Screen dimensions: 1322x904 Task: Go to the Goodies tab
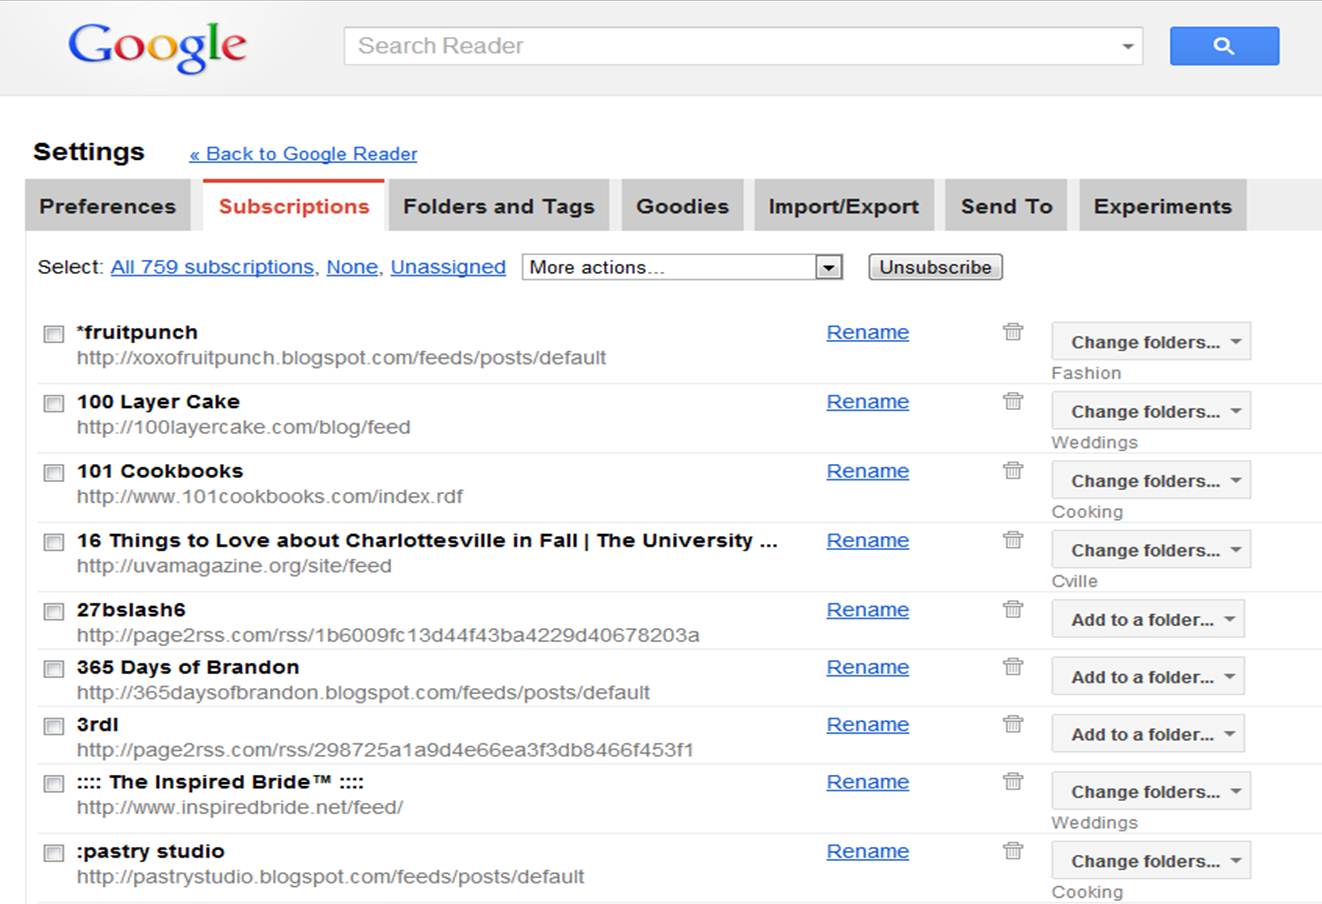(682, 206)
